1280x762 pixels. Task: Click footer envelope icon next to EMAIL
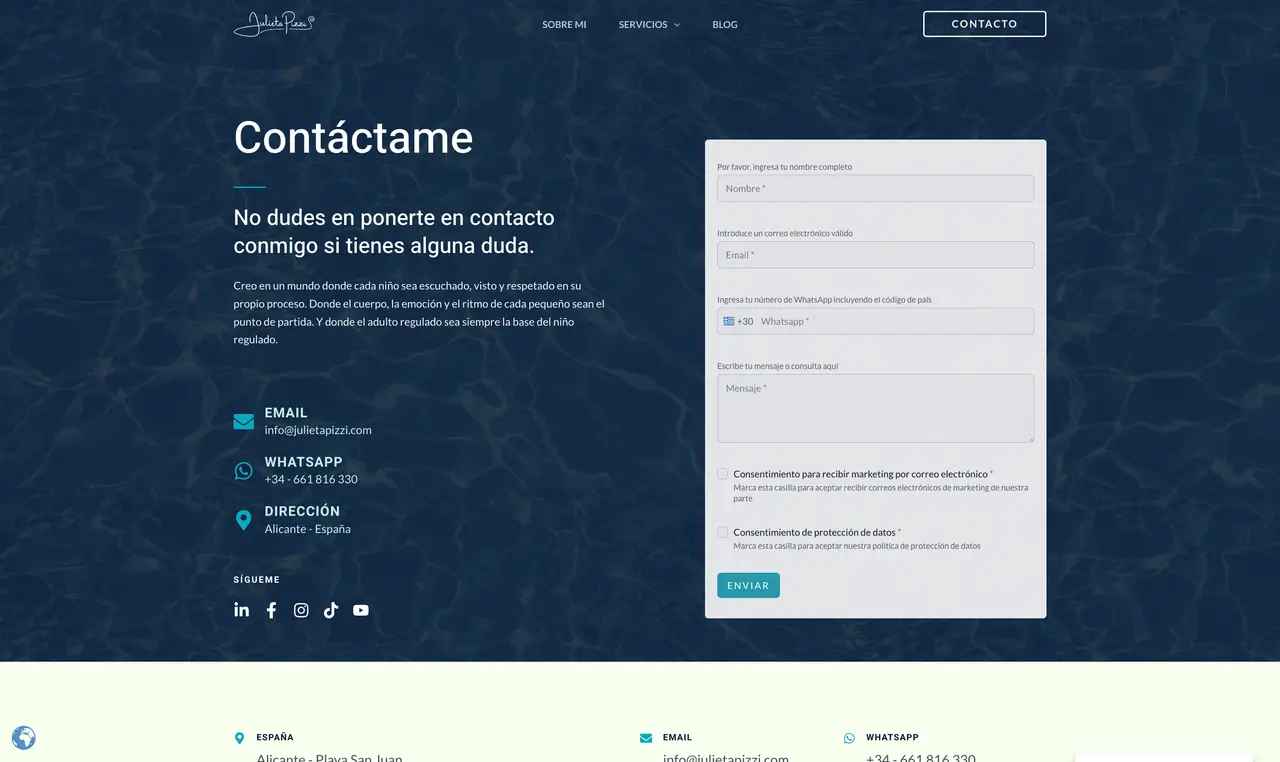(x=646, y=738)
